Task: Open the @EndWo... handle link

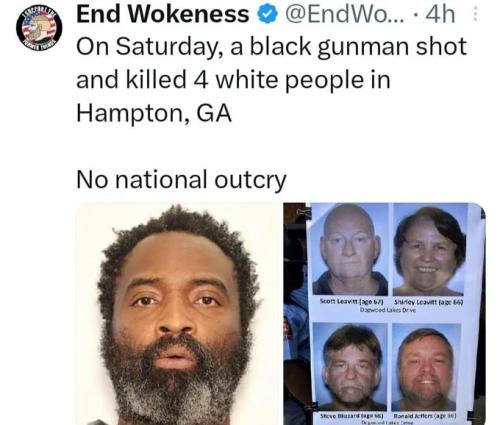Action: coord(343,15)
